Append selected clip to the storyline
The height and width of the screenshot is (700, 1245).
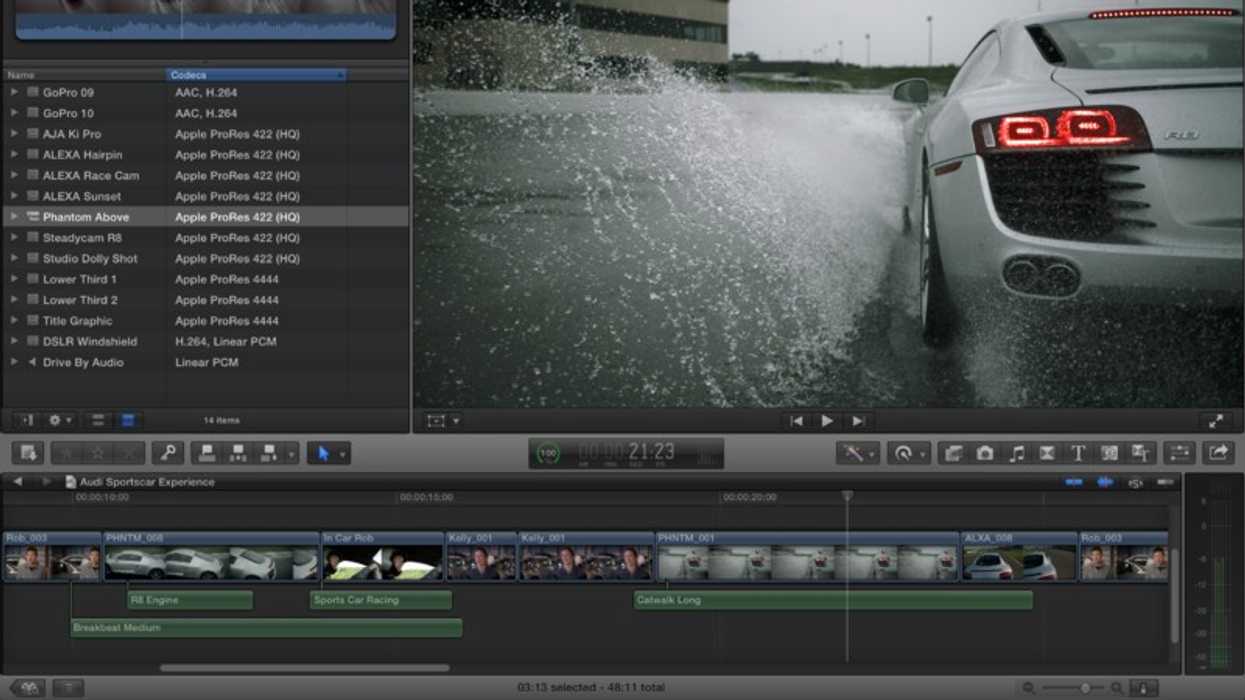click(269, 453)
